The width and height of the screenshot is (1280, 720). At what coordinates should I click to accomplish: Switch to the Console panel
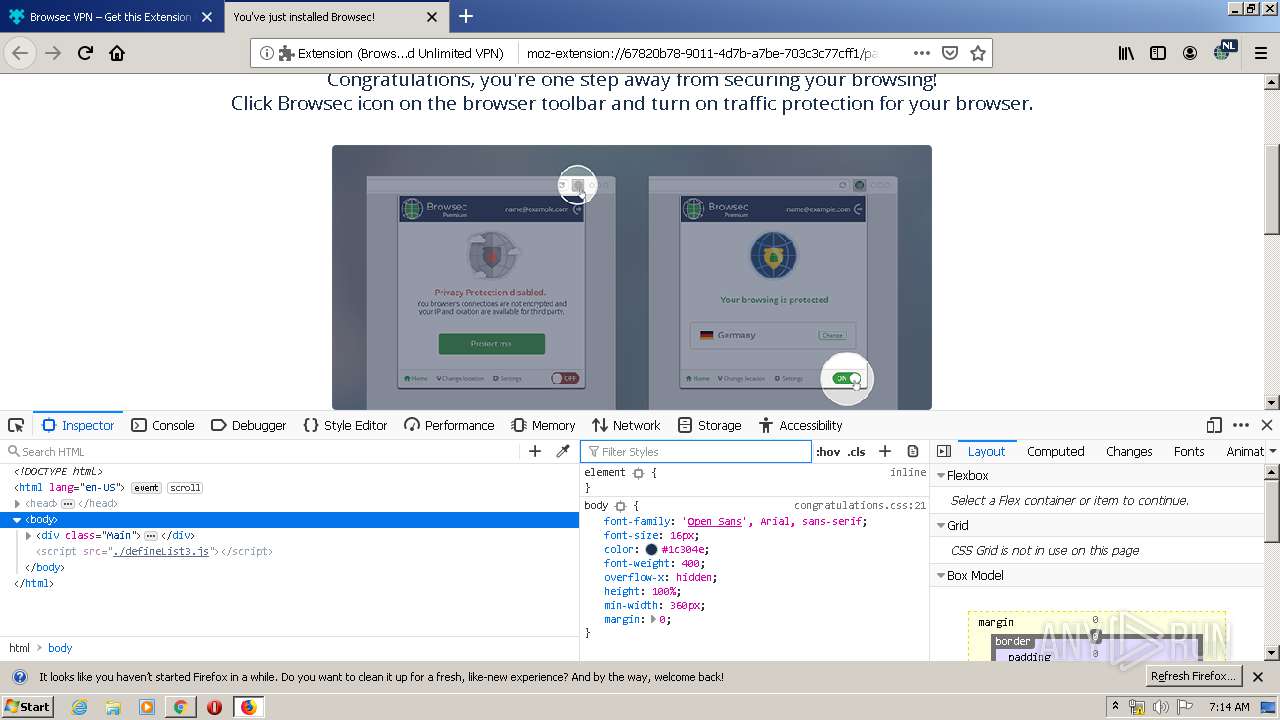pyautogui.click(x=163, y=425)
